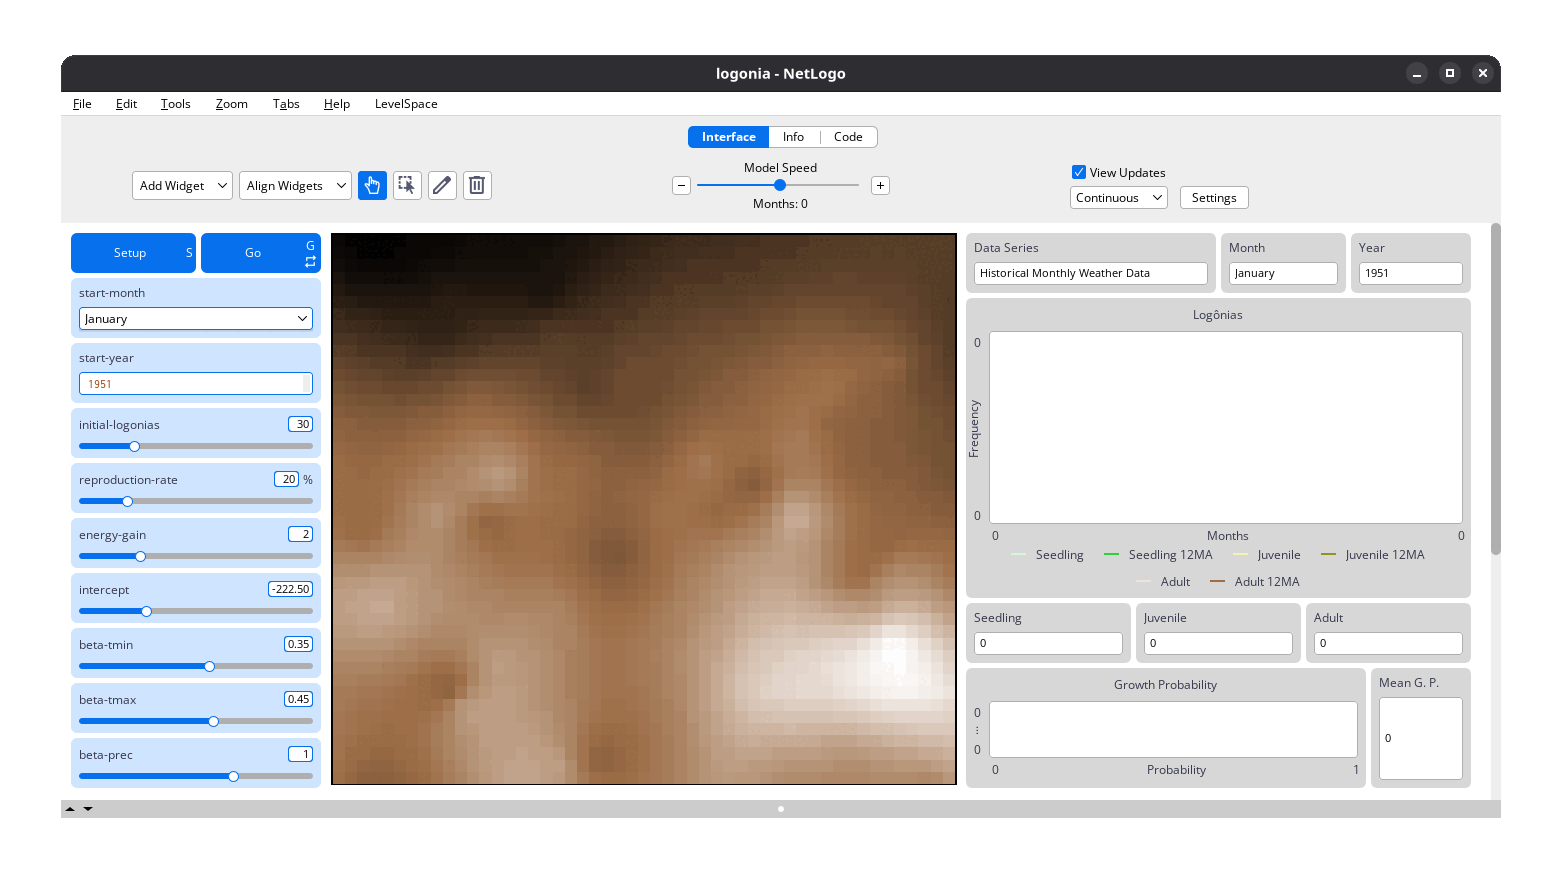Screen dimensions: 1562x885
Task: Click the edit pencil icon
Action: [x=442, y=185]
